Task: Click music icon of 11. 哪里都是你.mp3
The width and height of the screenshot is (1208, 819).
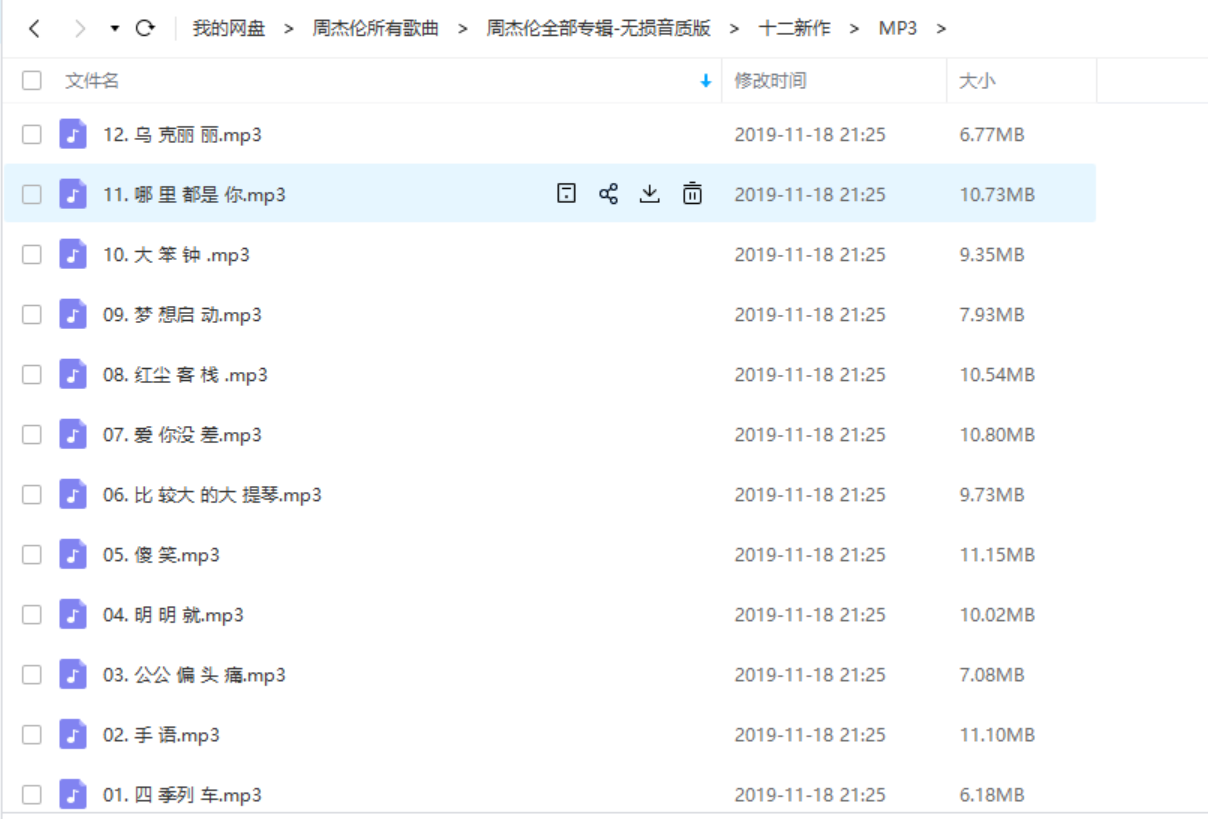Action: coord(73,194)
